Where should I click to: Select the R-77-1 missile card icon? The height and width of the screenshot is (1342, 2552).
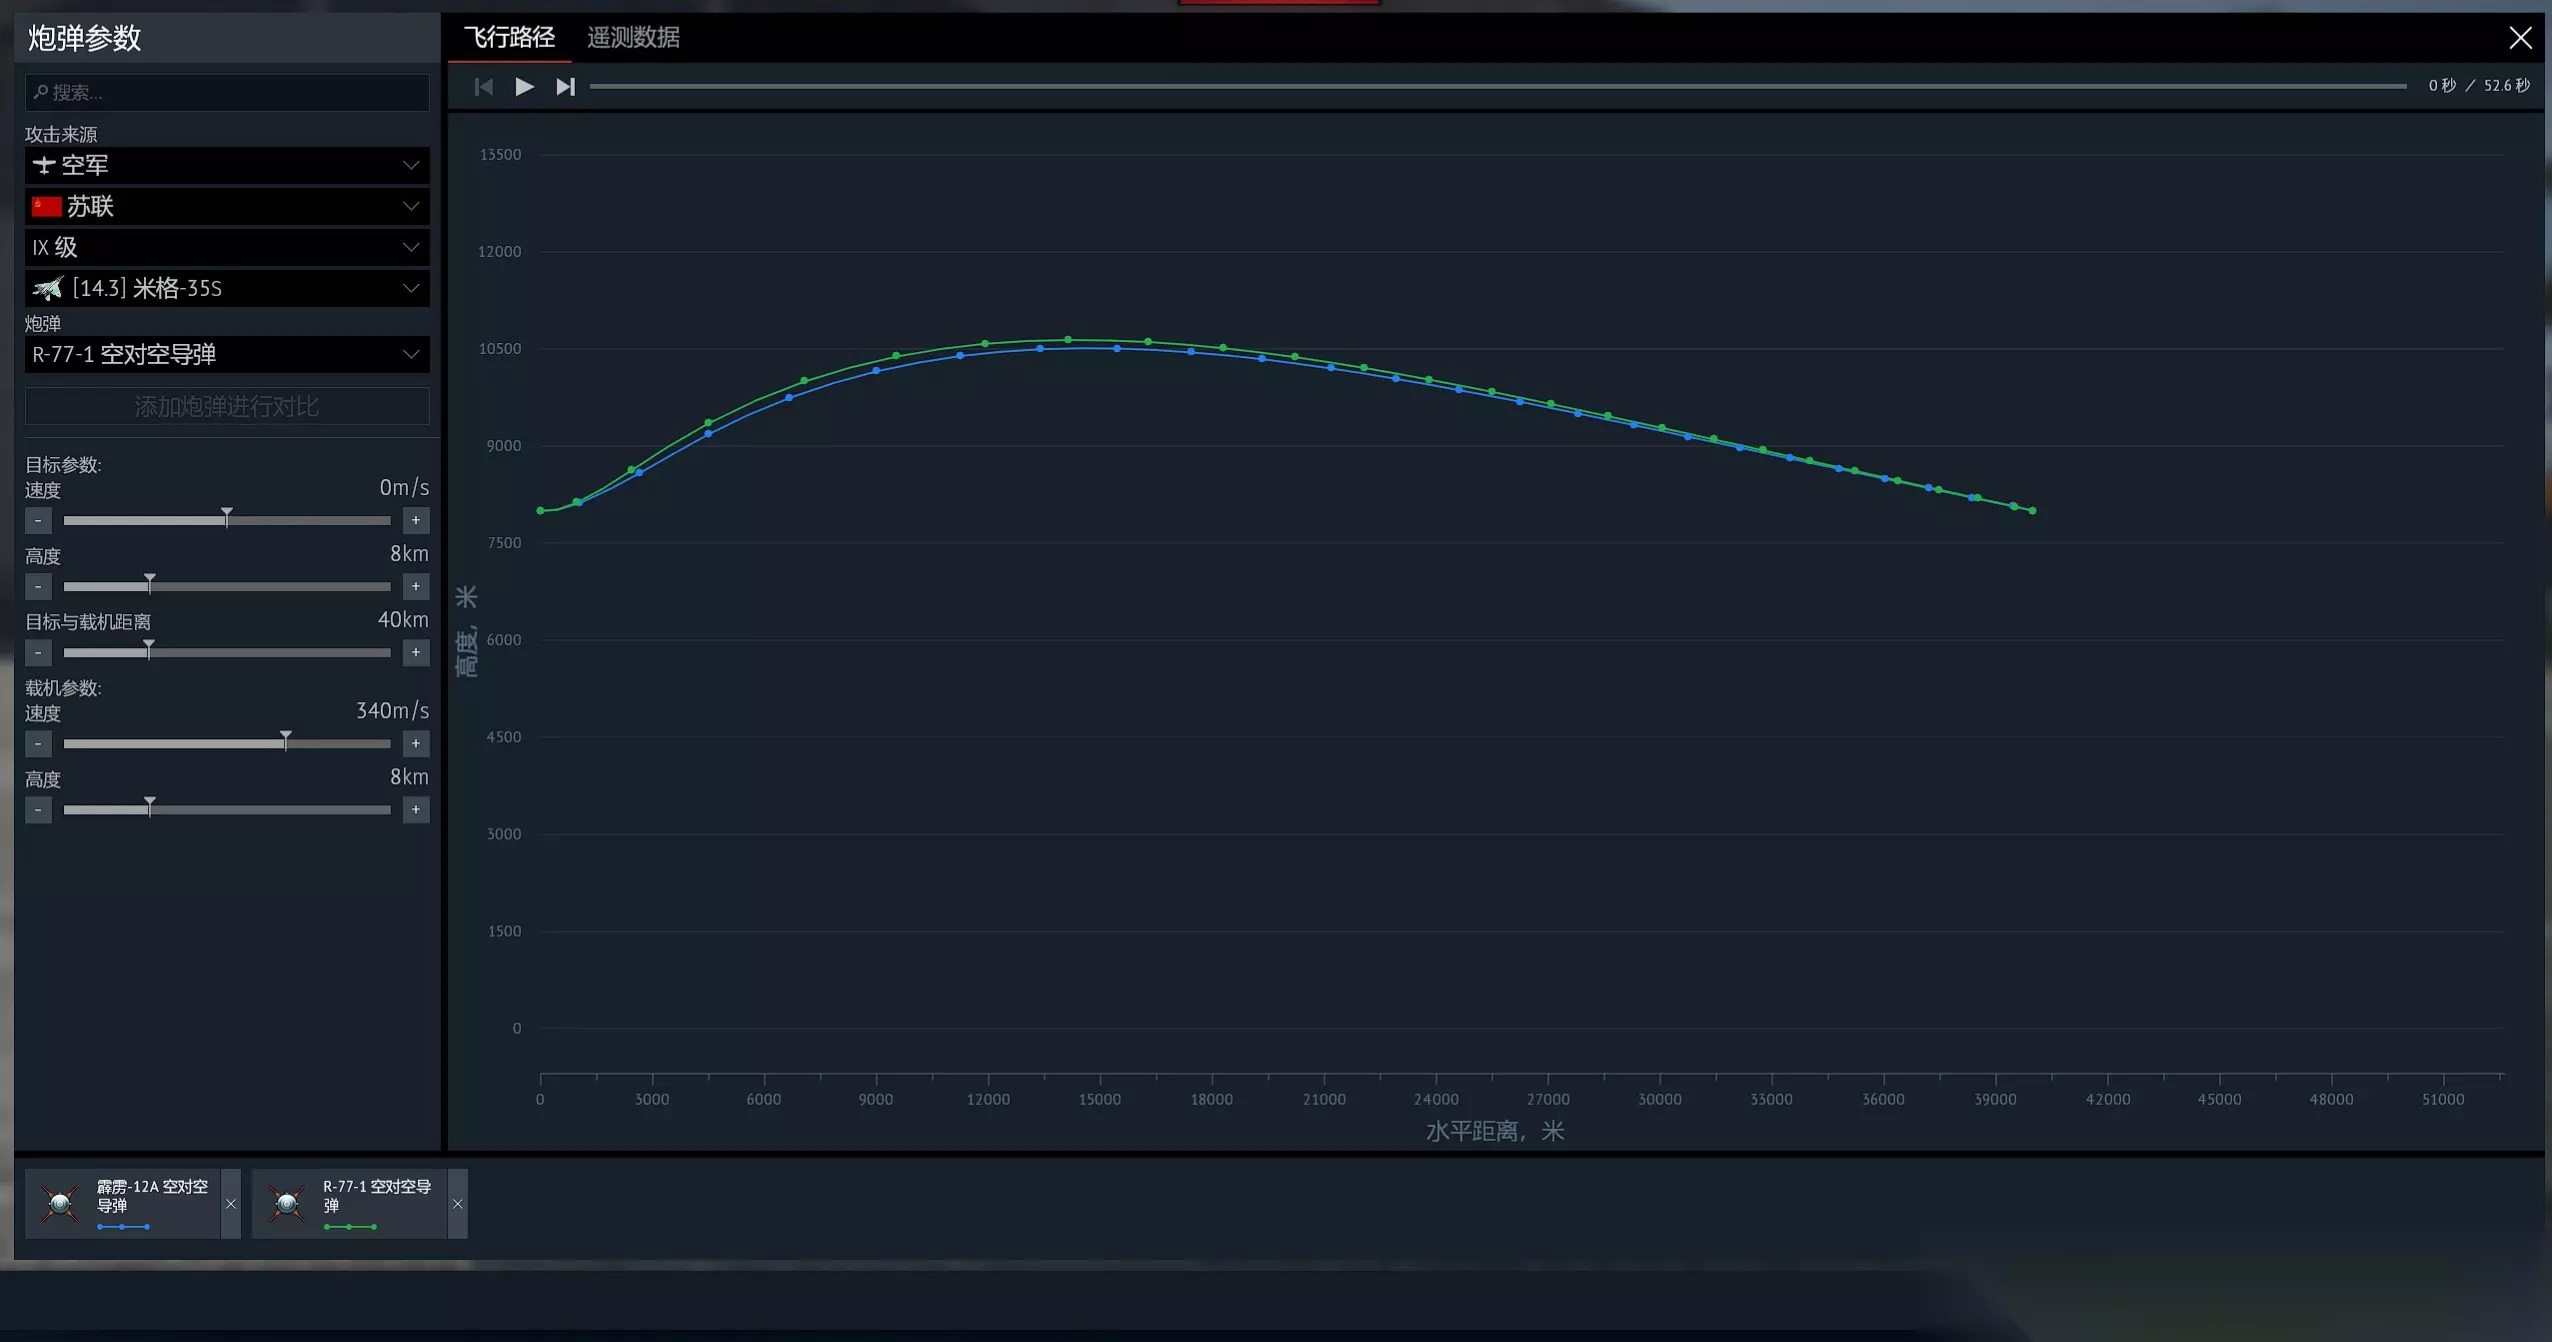(x=287, y=1203)
